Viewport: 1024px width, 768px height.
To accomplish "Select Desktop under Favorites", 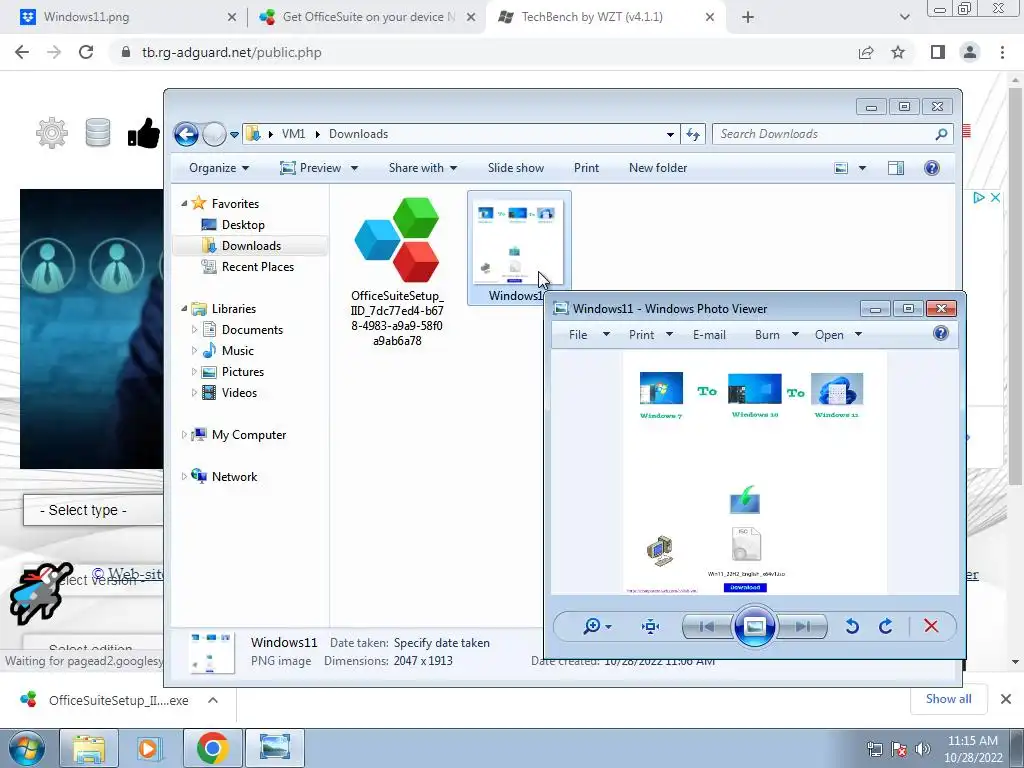I will (242, 225).
